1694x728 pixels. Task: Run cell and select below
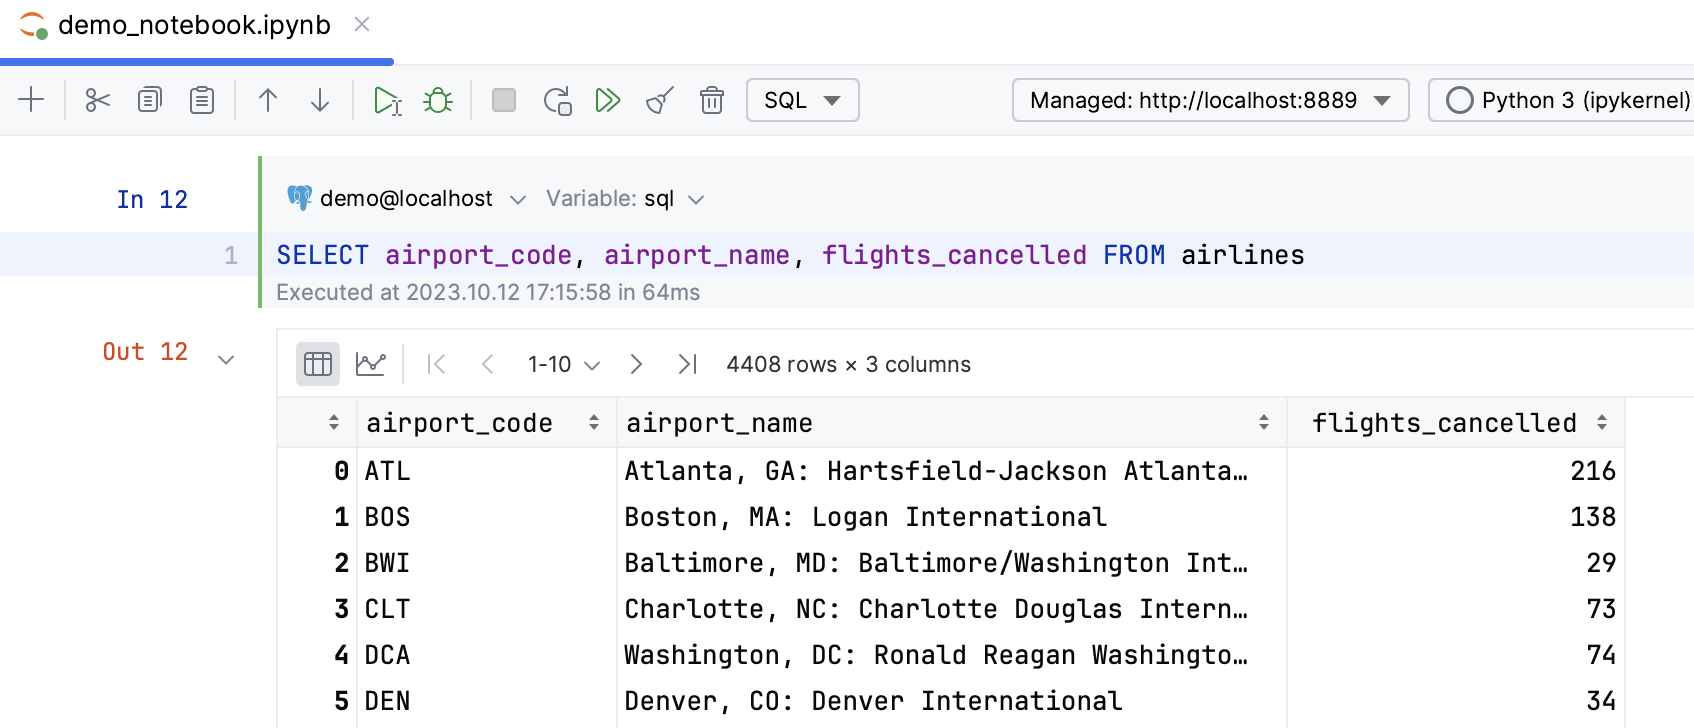[x=387, y=100]
